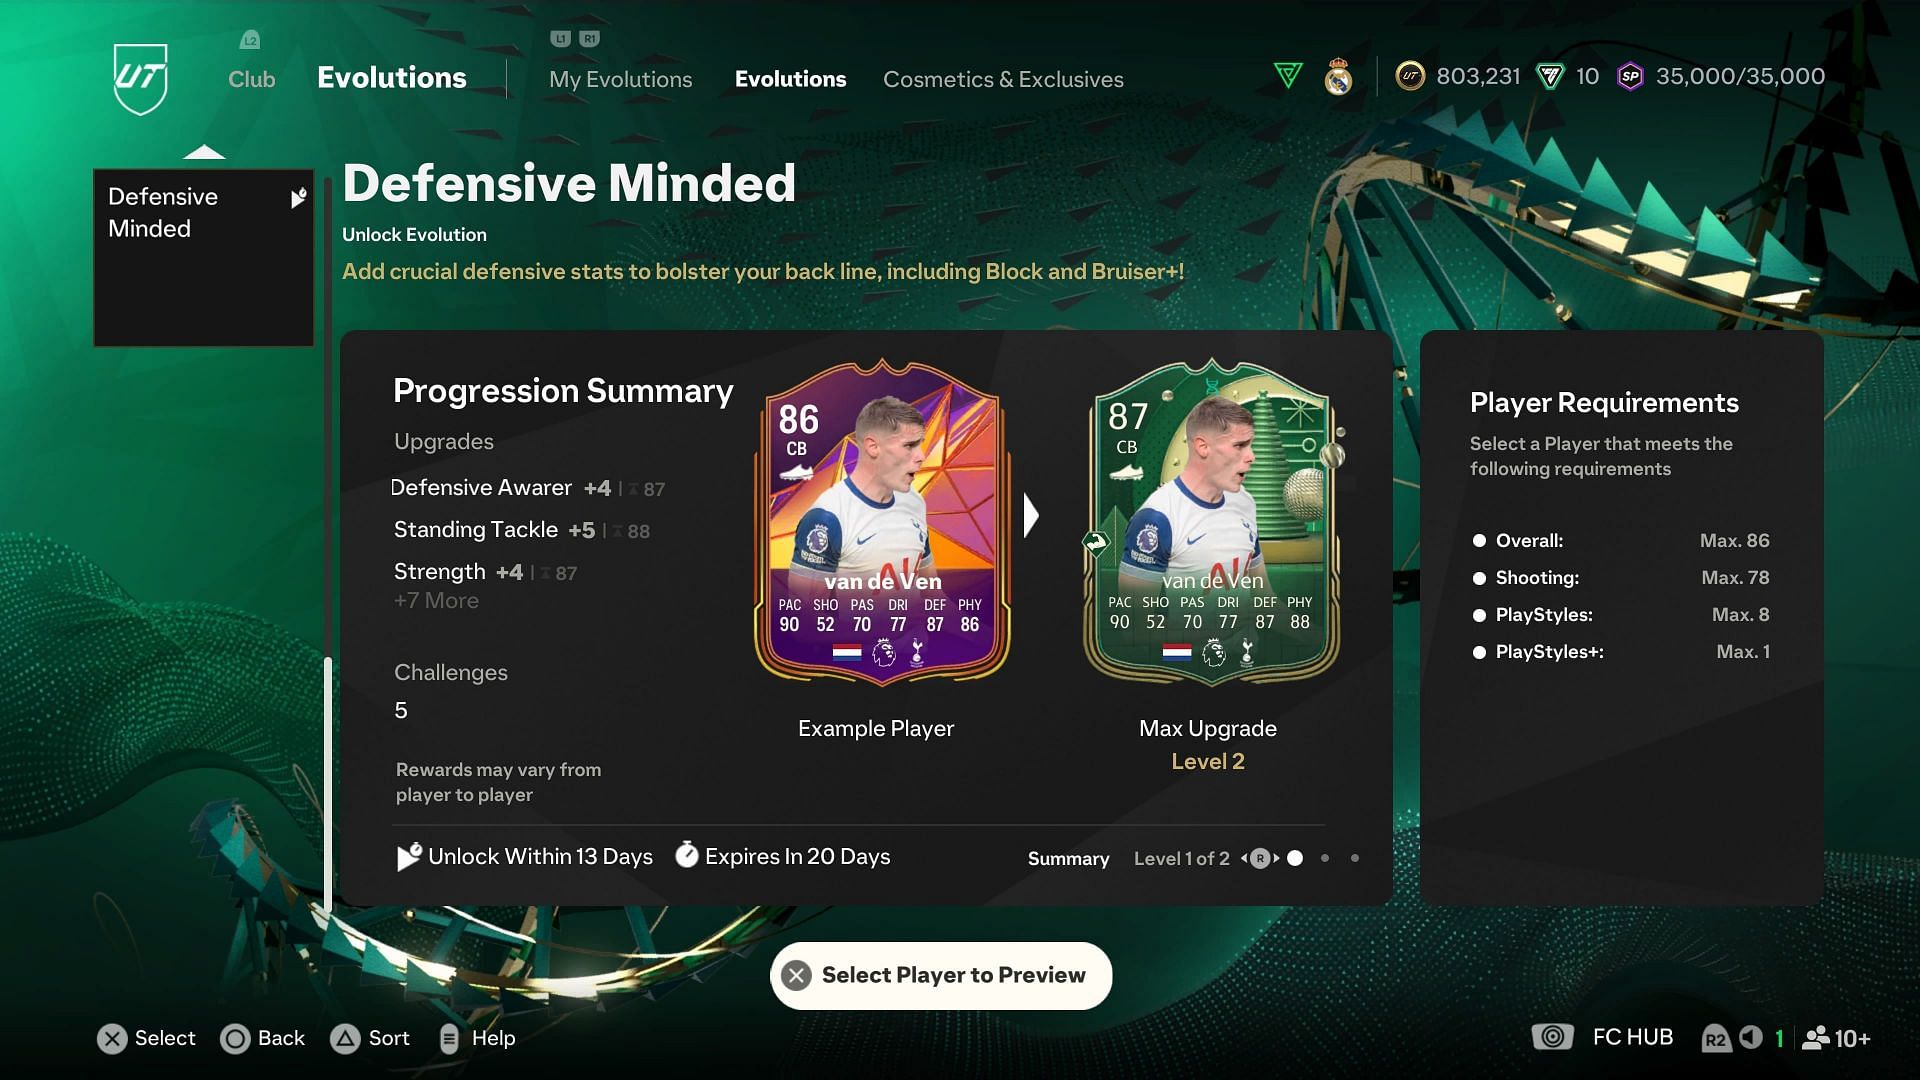This screenshot has width=1920, height=1080.
Task: Select the third dot level indicator
Action: point(1354,858)
